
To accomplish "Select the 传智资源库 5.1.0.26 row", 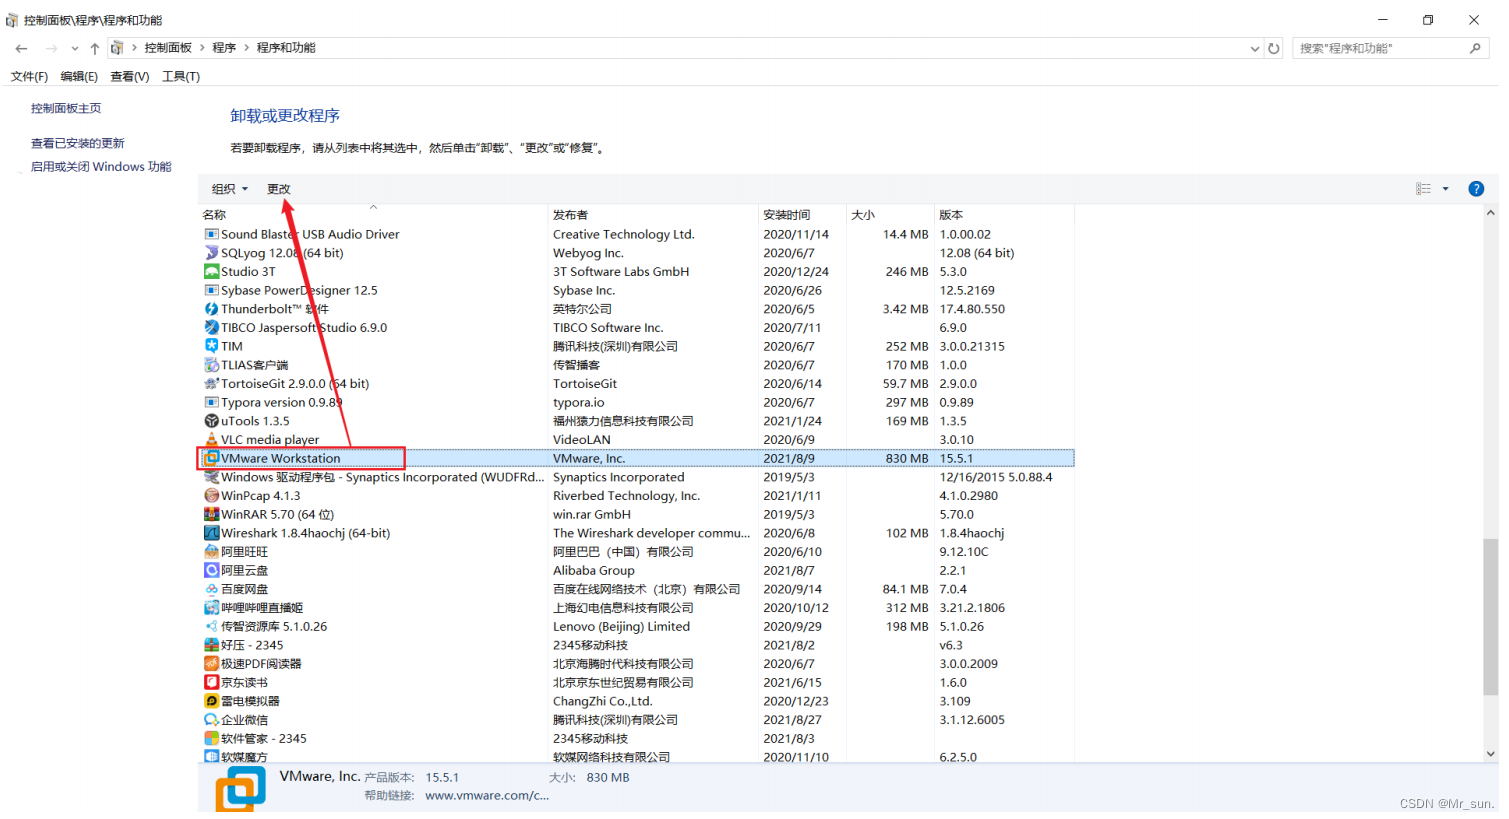I will click(636, 626).
